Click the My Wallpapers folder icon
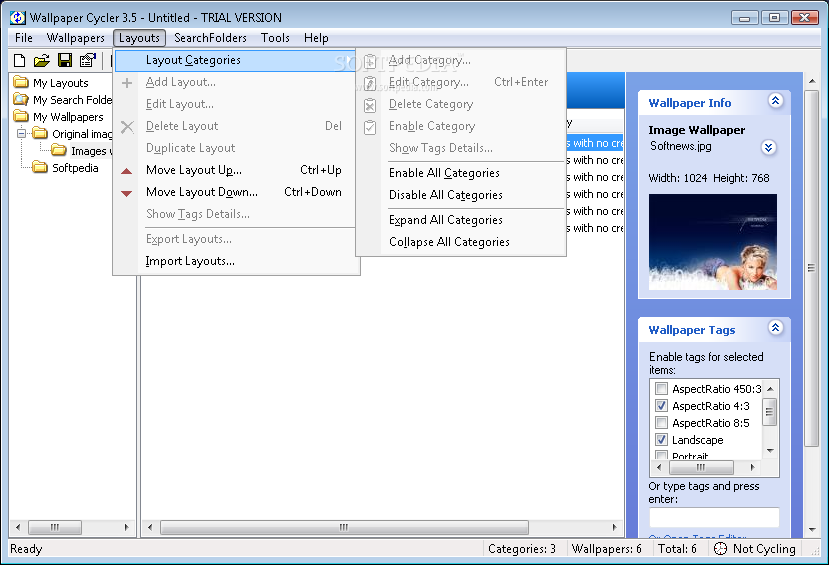Screen dimensions: 829x565 point(21,116)
